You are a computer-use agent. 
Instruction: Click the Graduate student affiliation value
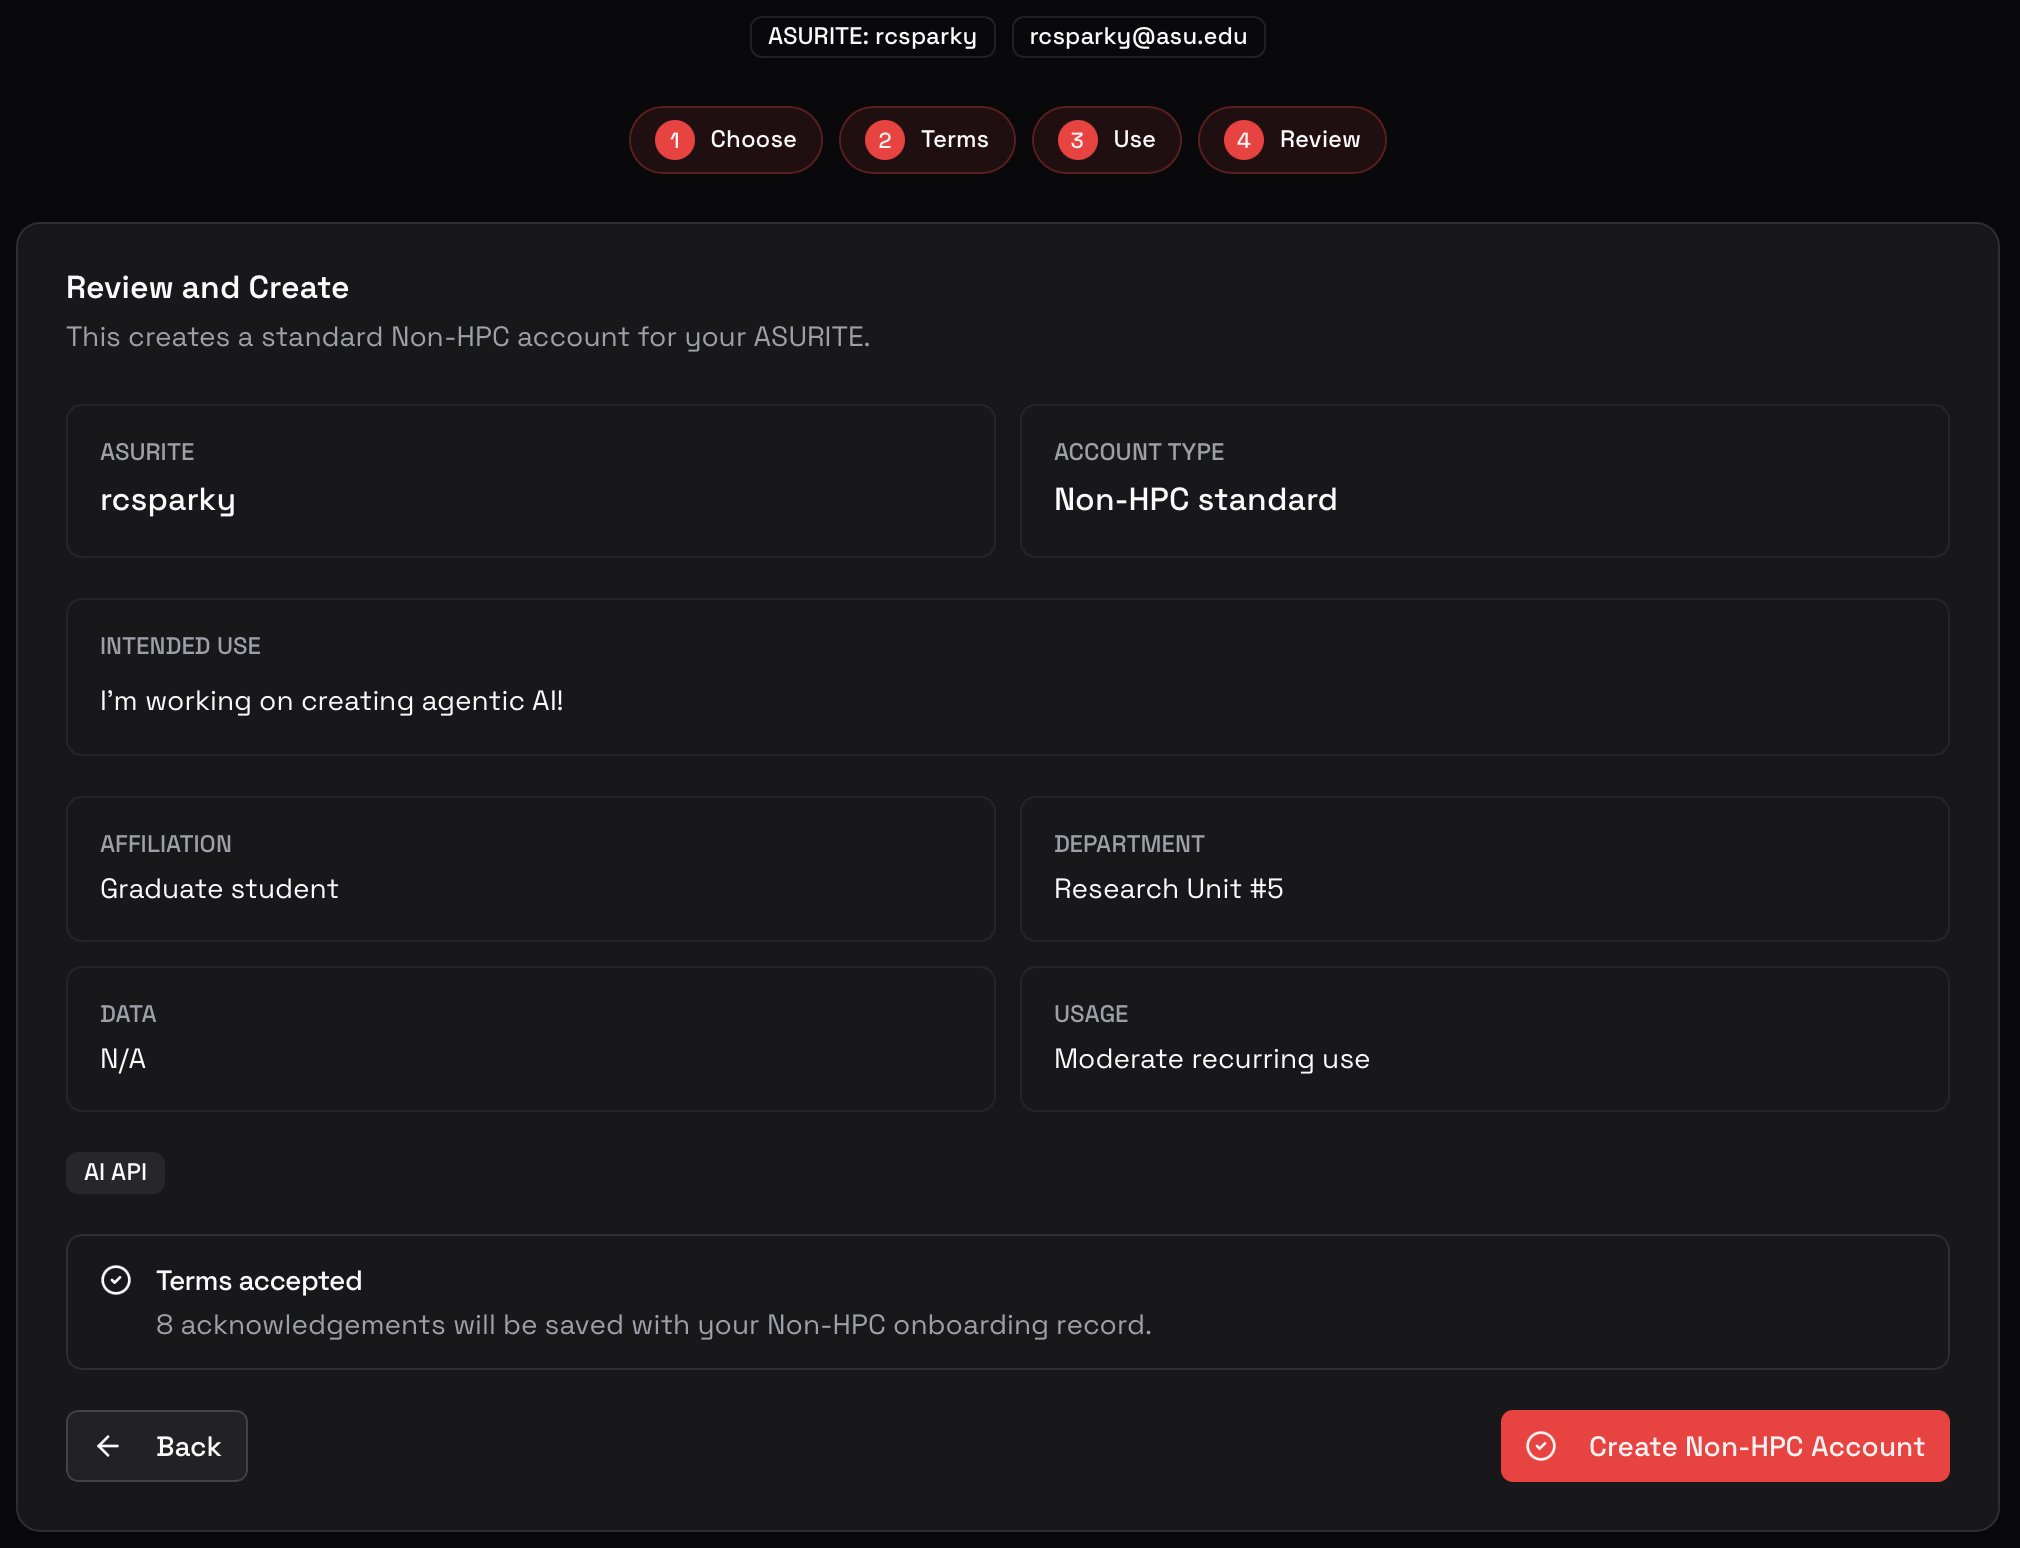[x=219, y=889]
